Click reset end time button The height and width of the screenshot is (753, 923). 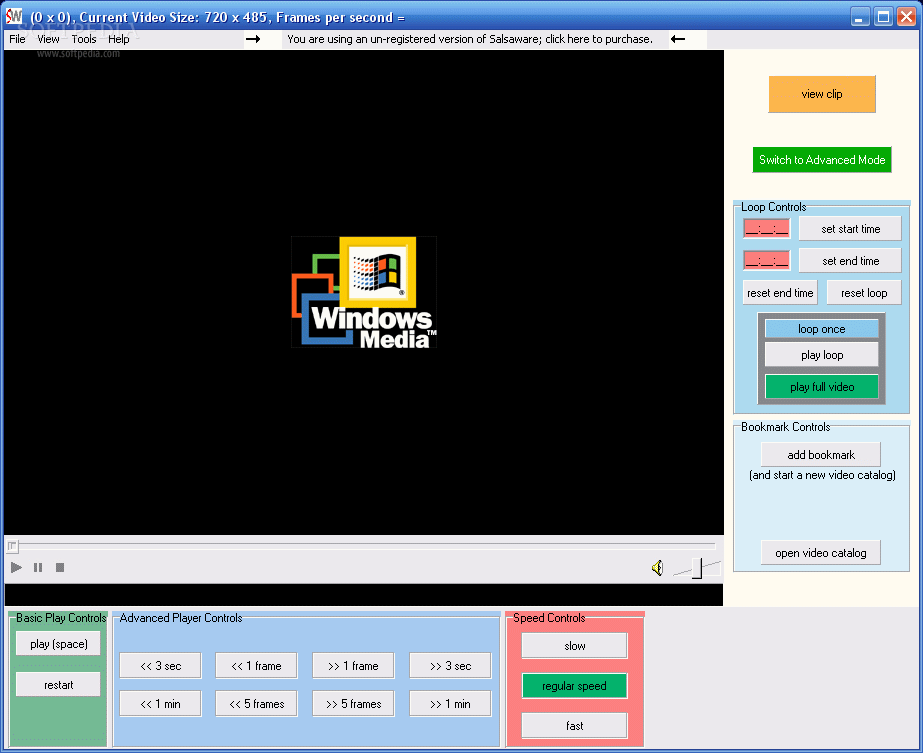pos(780,293)
